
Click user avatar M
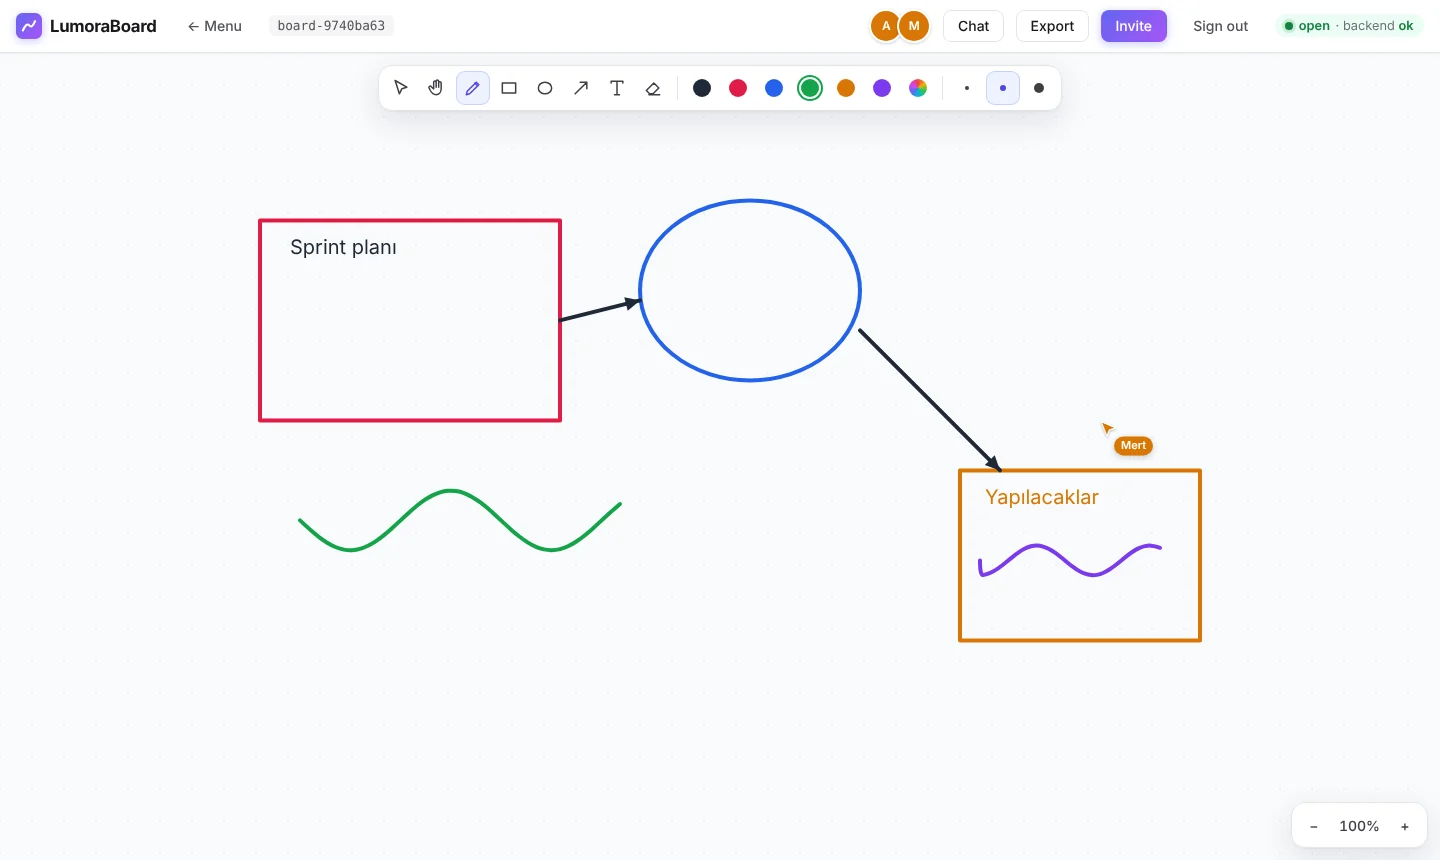tap(914, 26)
